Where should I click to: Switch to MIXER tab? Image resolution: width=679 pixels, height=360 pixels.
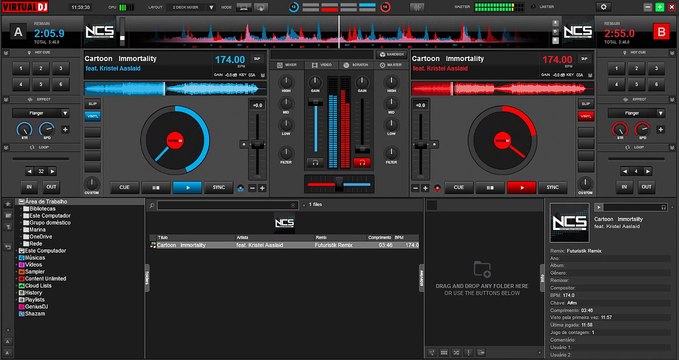click(287, 65)
